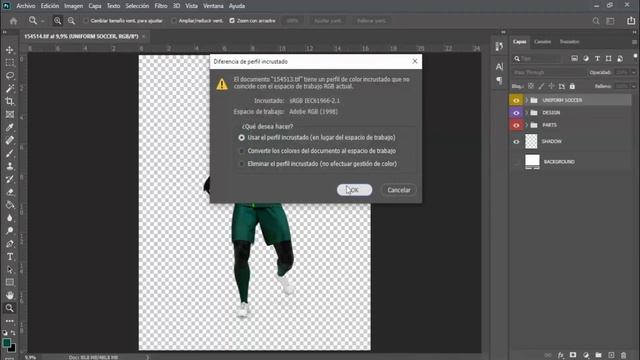Screen dimensions: 640x360
Task: Select the Paint Bucket tool
Action: 9,205
